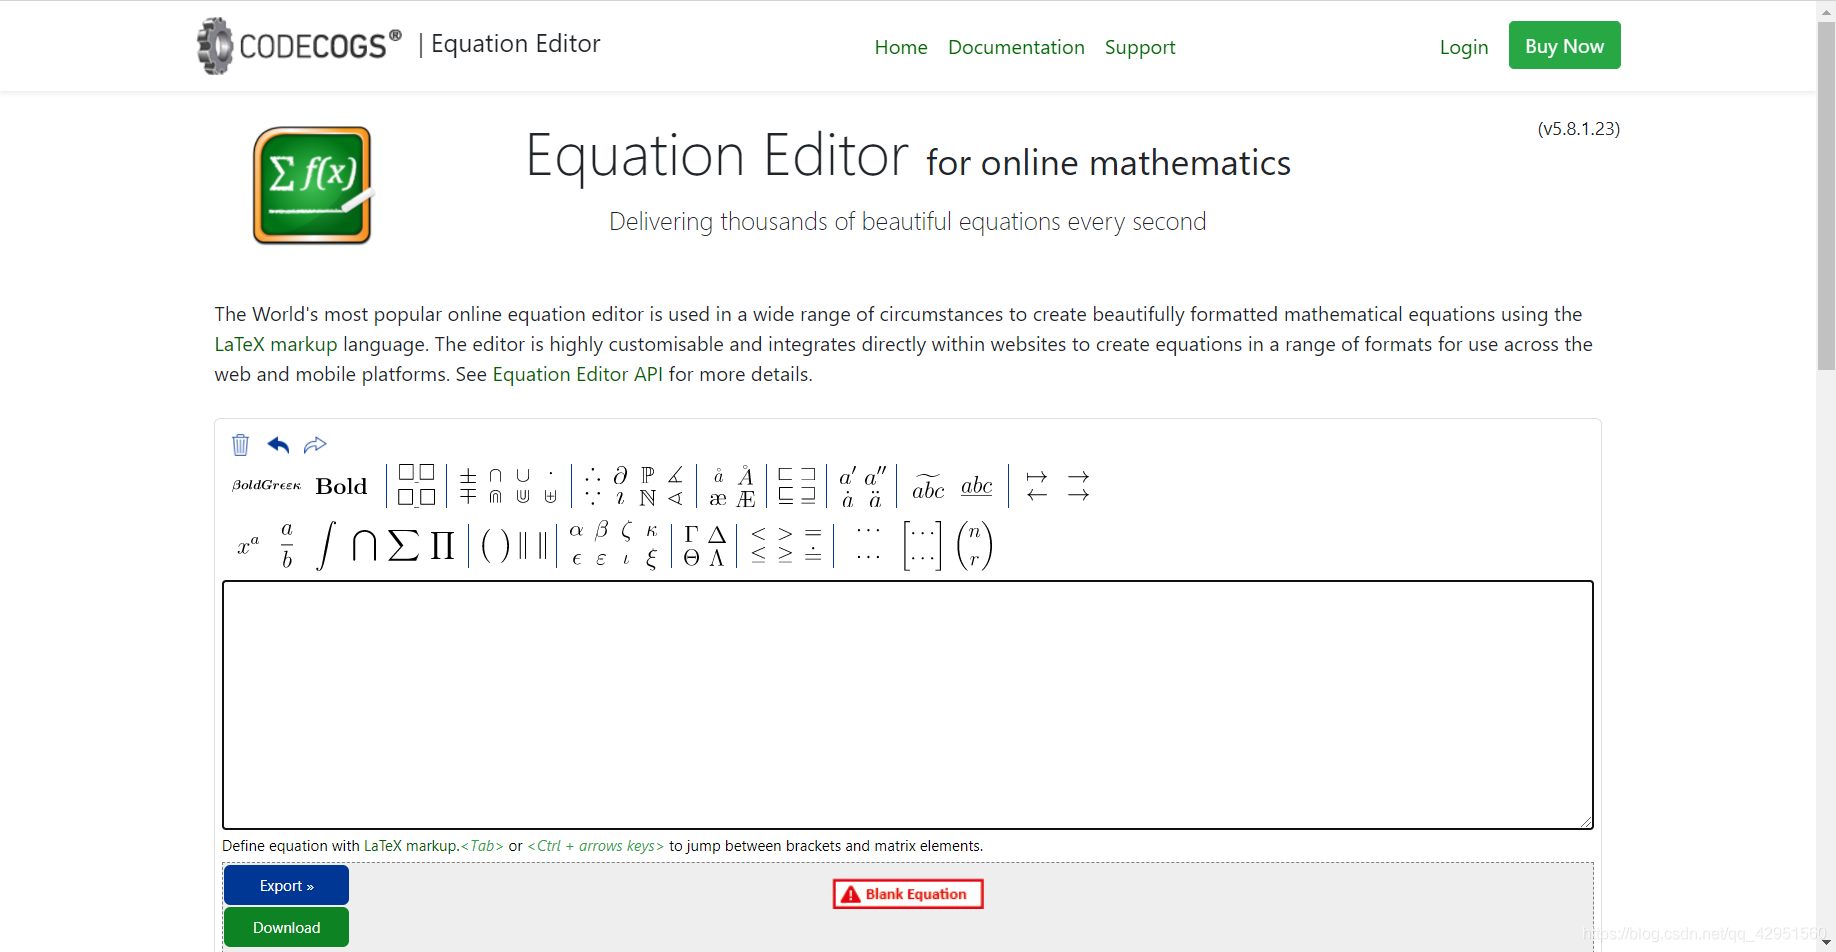
Task: Insert the summation symbol
Action: tap(403, 545)
